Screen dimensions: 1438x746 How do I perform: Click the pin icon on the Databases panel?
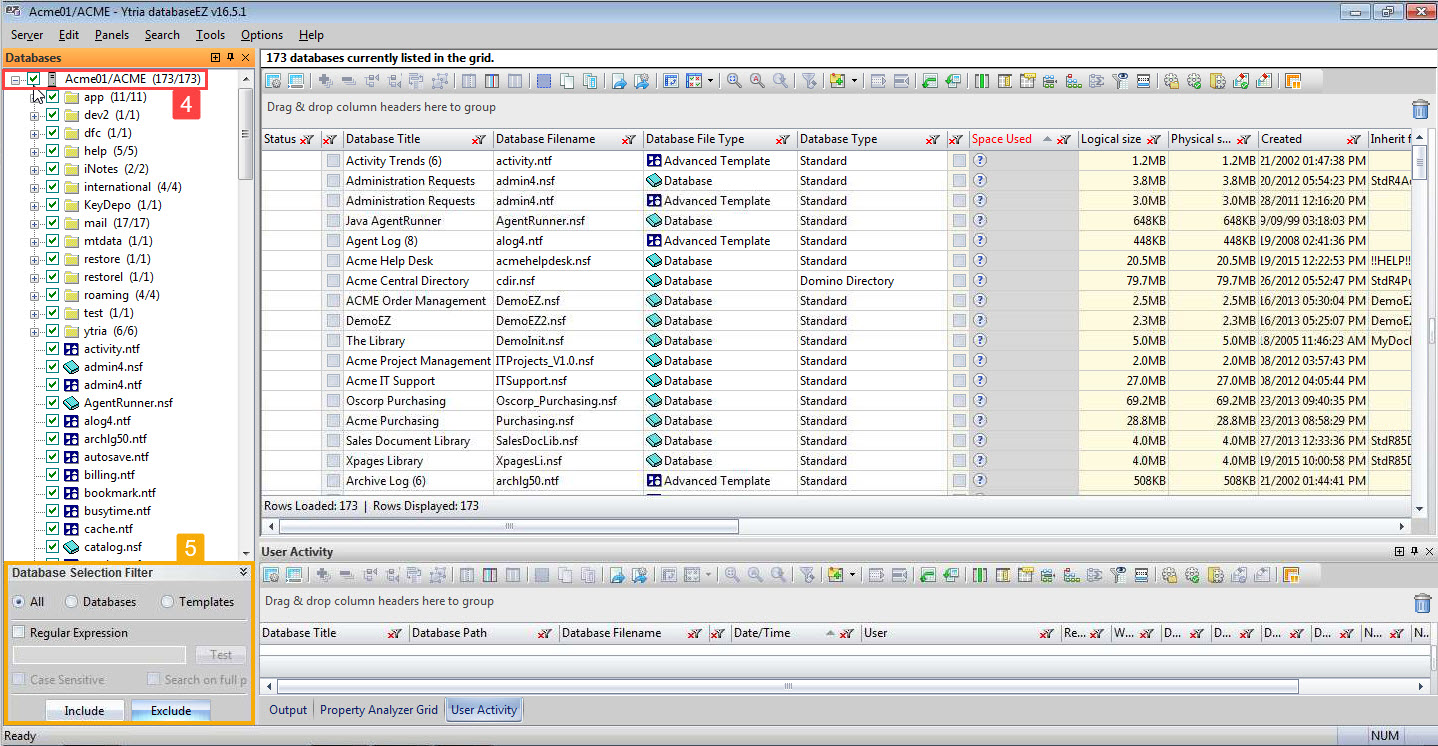tap(228, 57)
